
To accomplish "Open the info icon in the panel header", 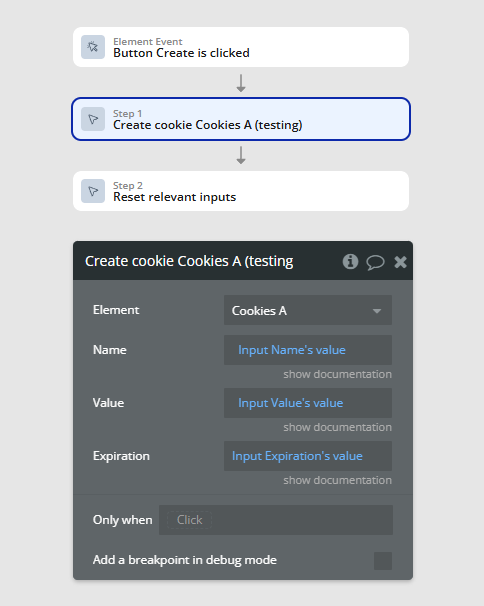I will click(350, 262).
